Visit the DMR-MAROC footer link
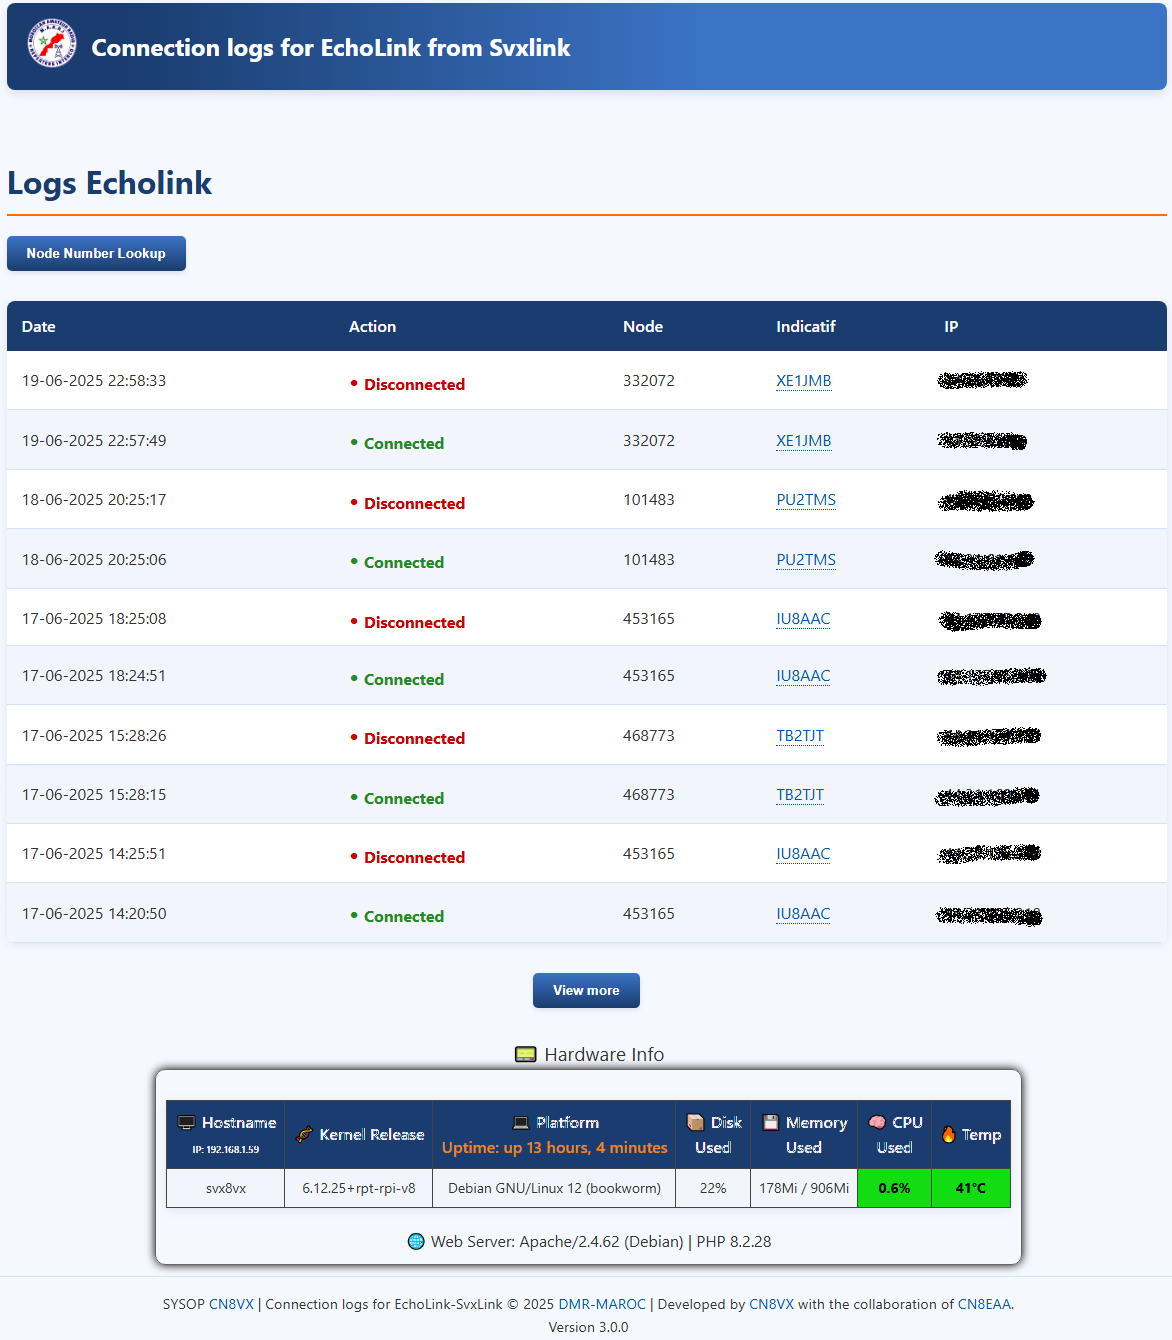The height and width of the screenshot is (1340, 1172). click(x=602, y=1304)
